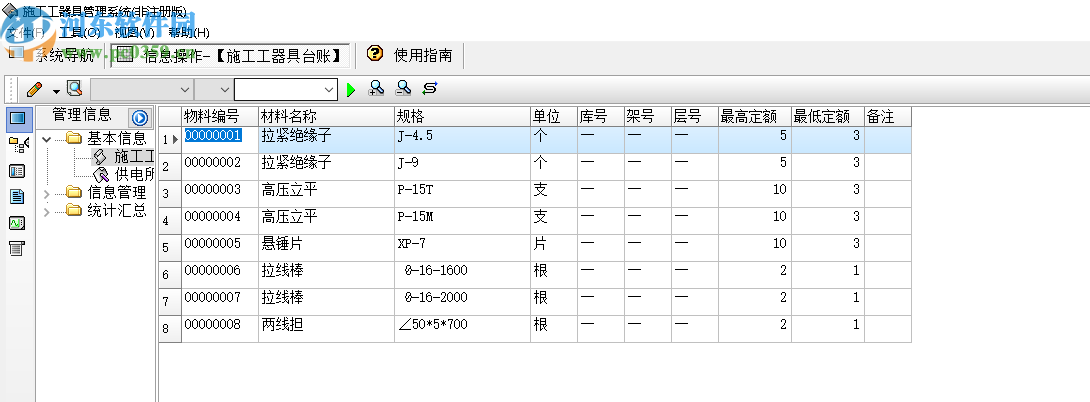Switch to 信息操作-【施工工器具台账】 tab
The image size is (1090, 402).
pos(230,56)
